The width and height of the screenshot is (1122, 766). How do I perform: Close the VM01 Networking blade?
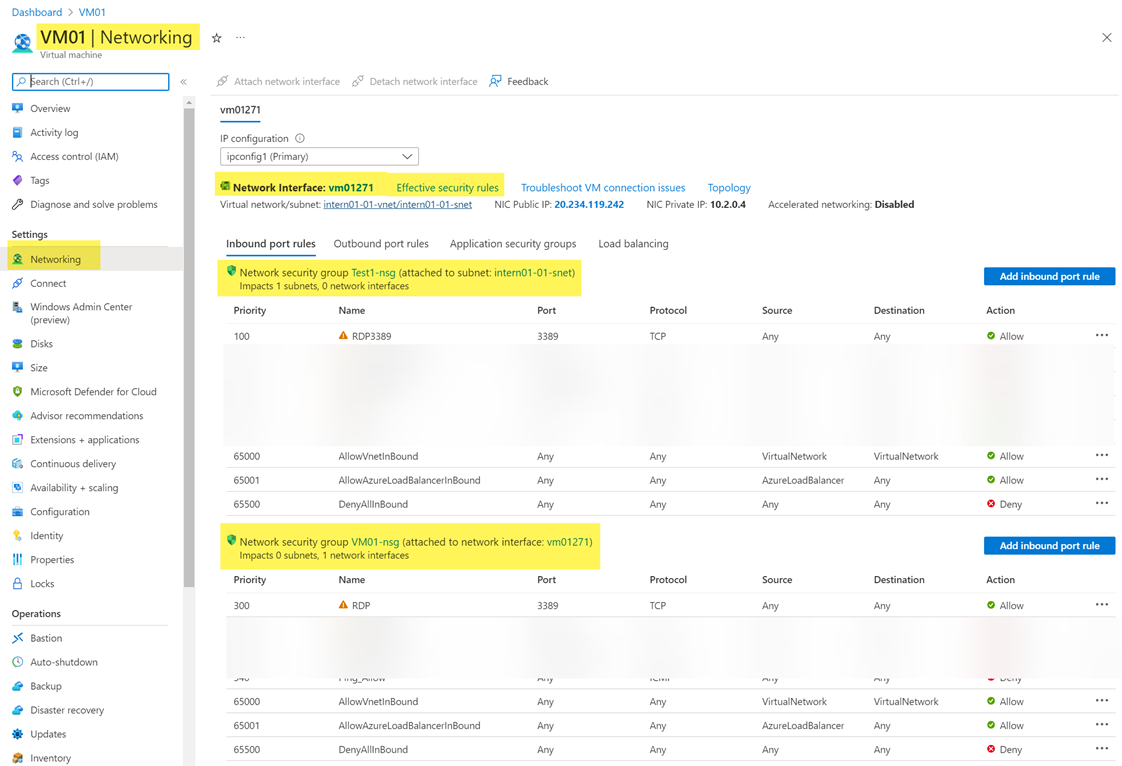(x=1106, y=38)
